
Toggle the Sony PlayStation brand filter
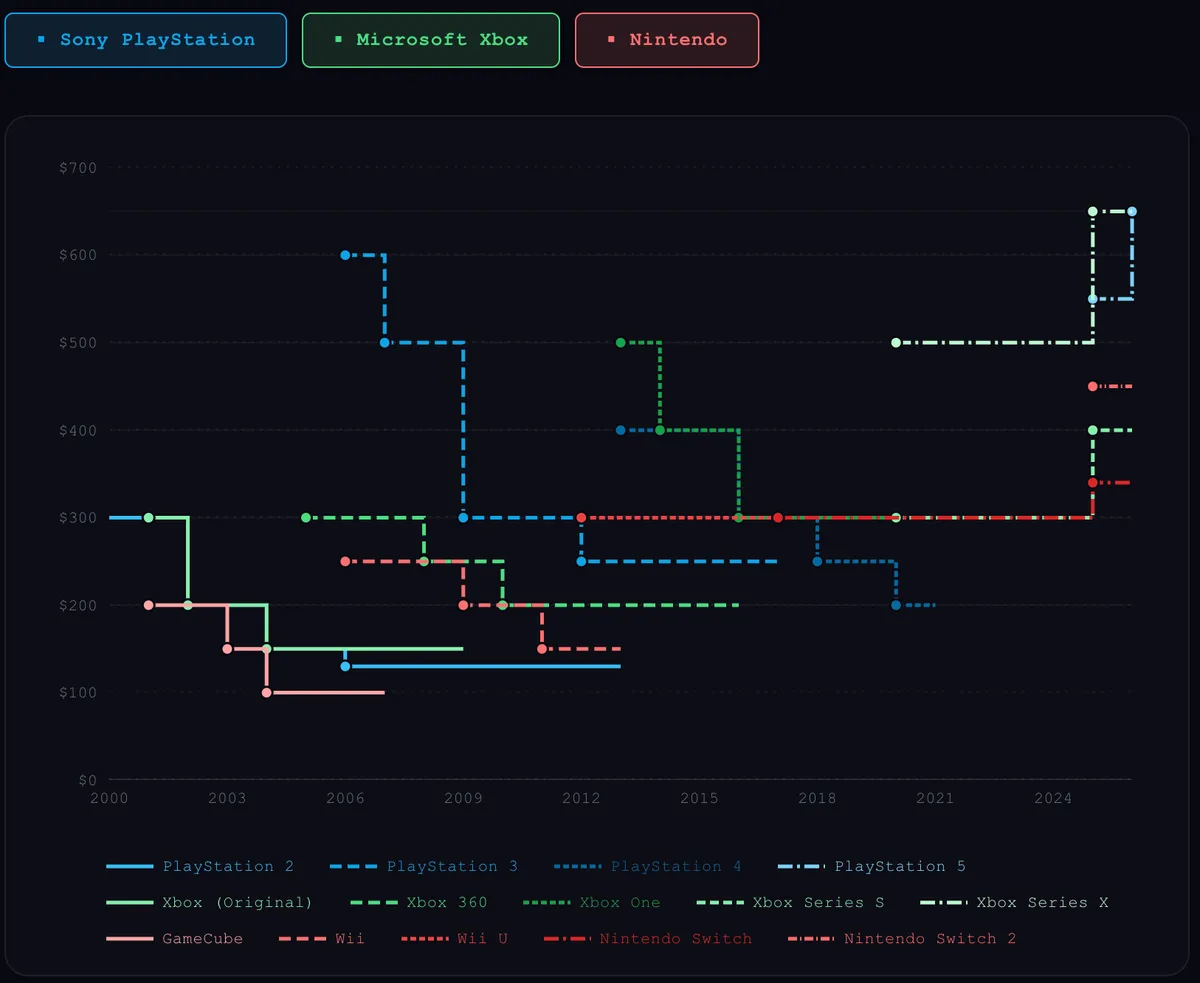(146, 40)
